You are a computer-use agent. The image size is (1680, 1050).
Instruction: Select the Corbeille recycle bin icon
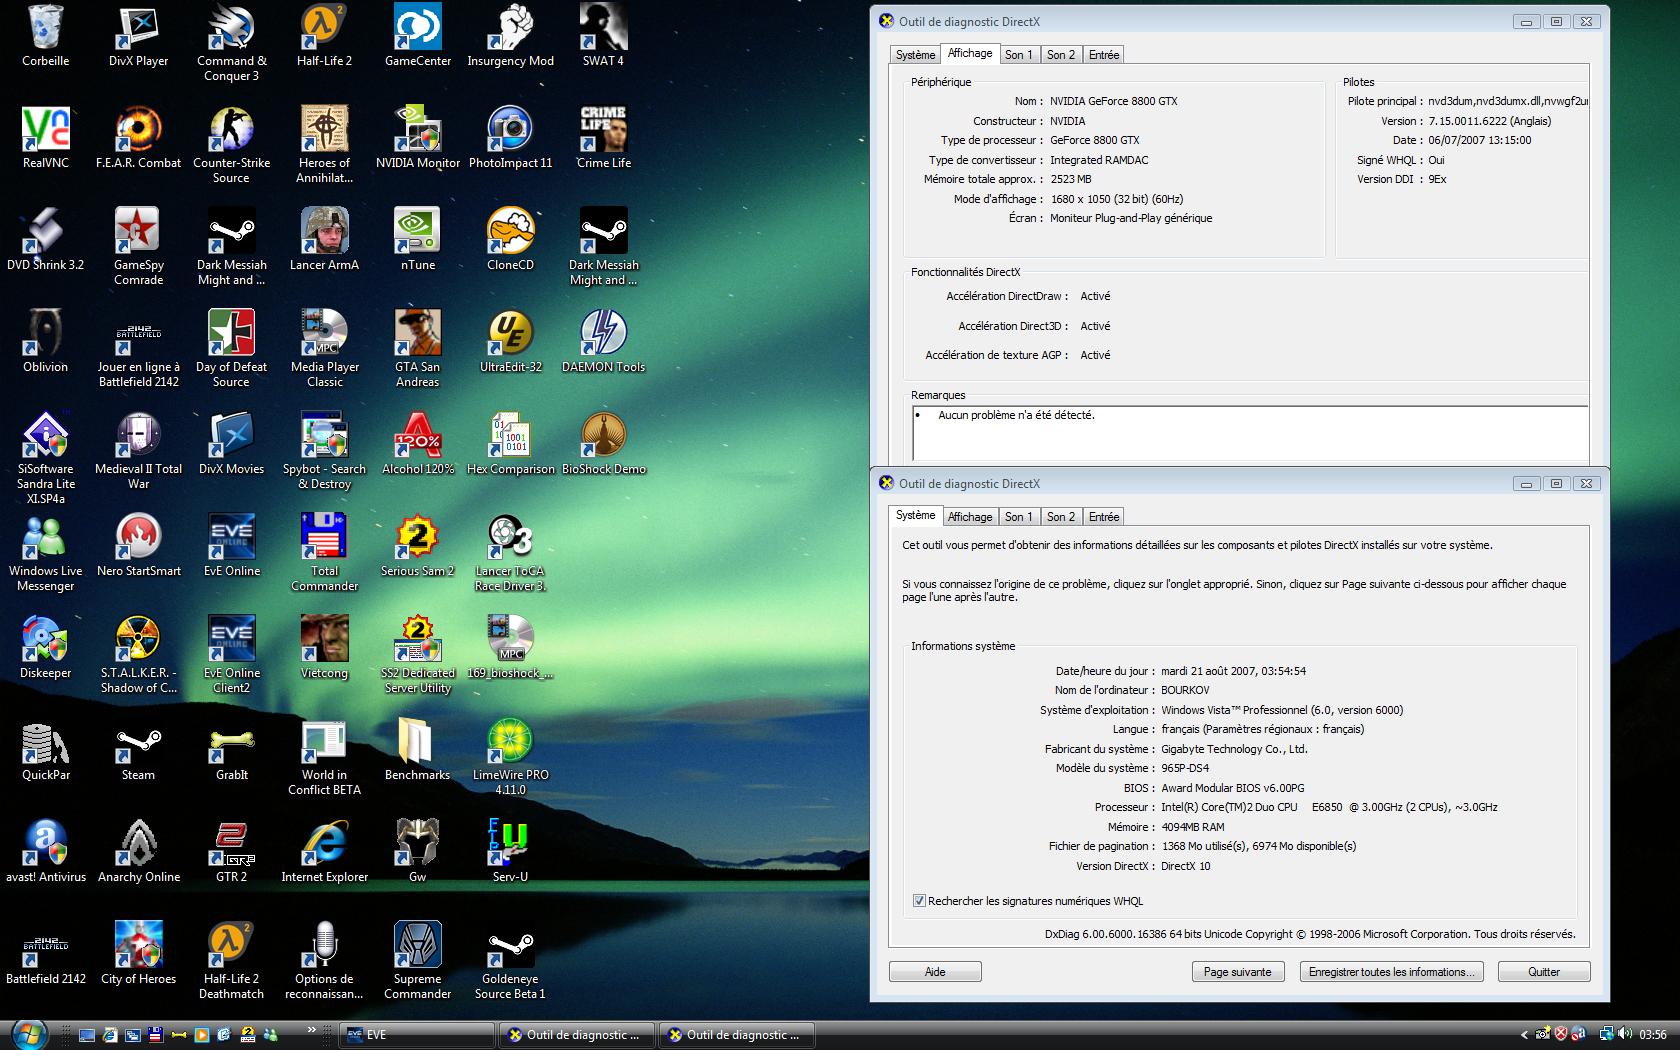(45, 29)
